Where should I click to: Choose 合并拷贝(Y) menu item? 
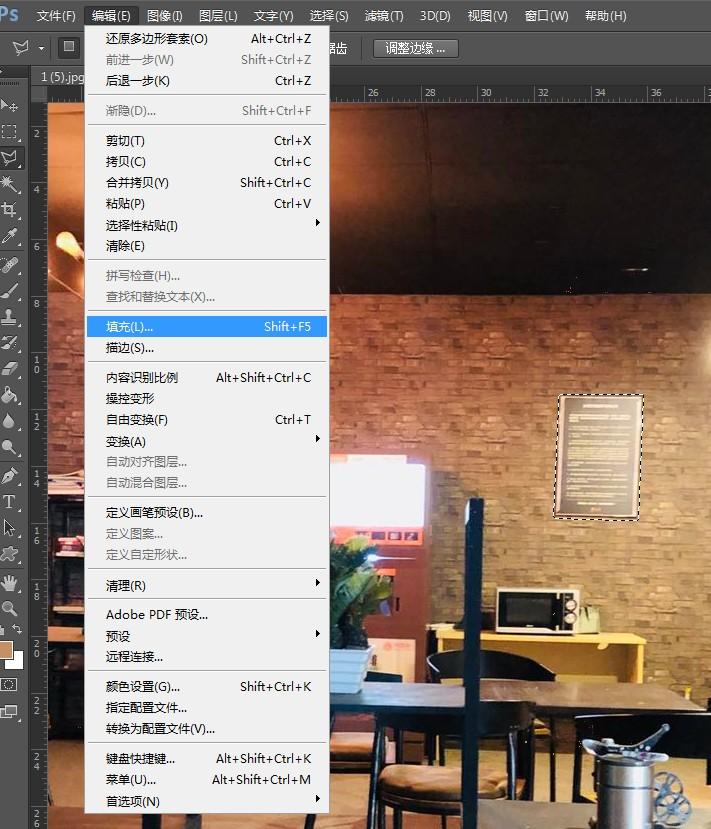tap(207, 182)
